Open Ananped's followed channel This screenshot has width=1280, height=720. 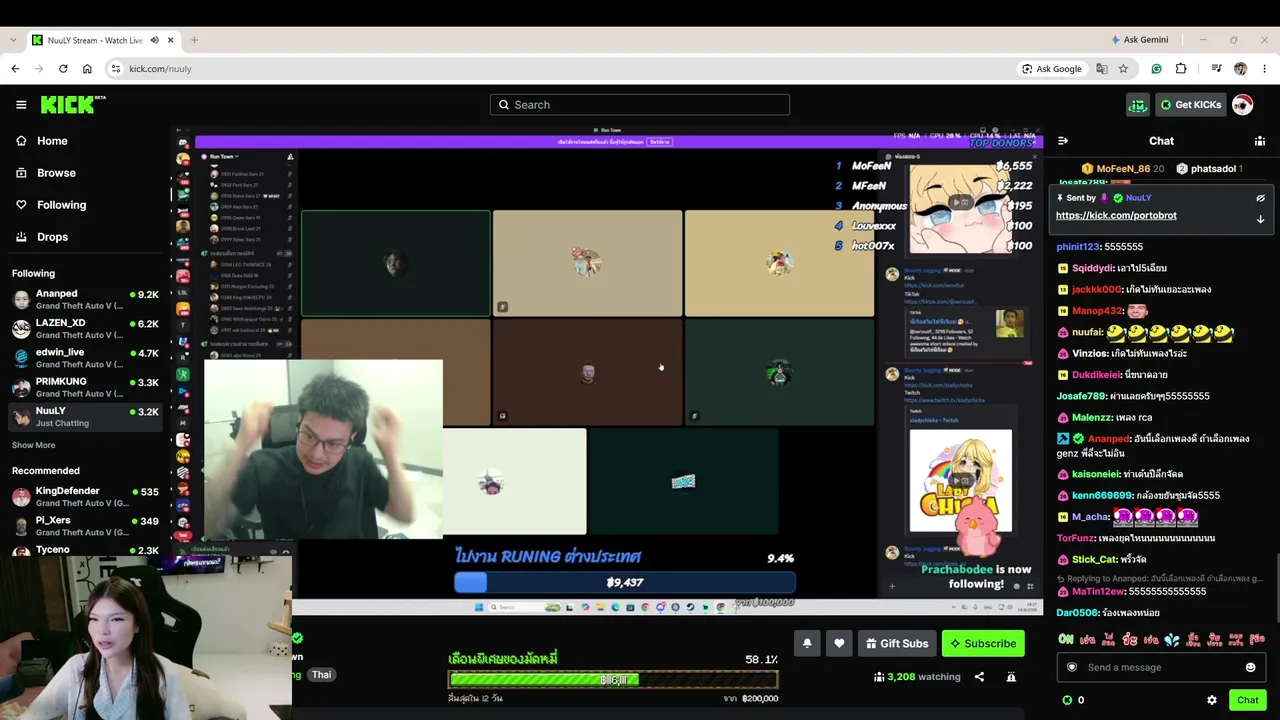[x=85, y=300]
